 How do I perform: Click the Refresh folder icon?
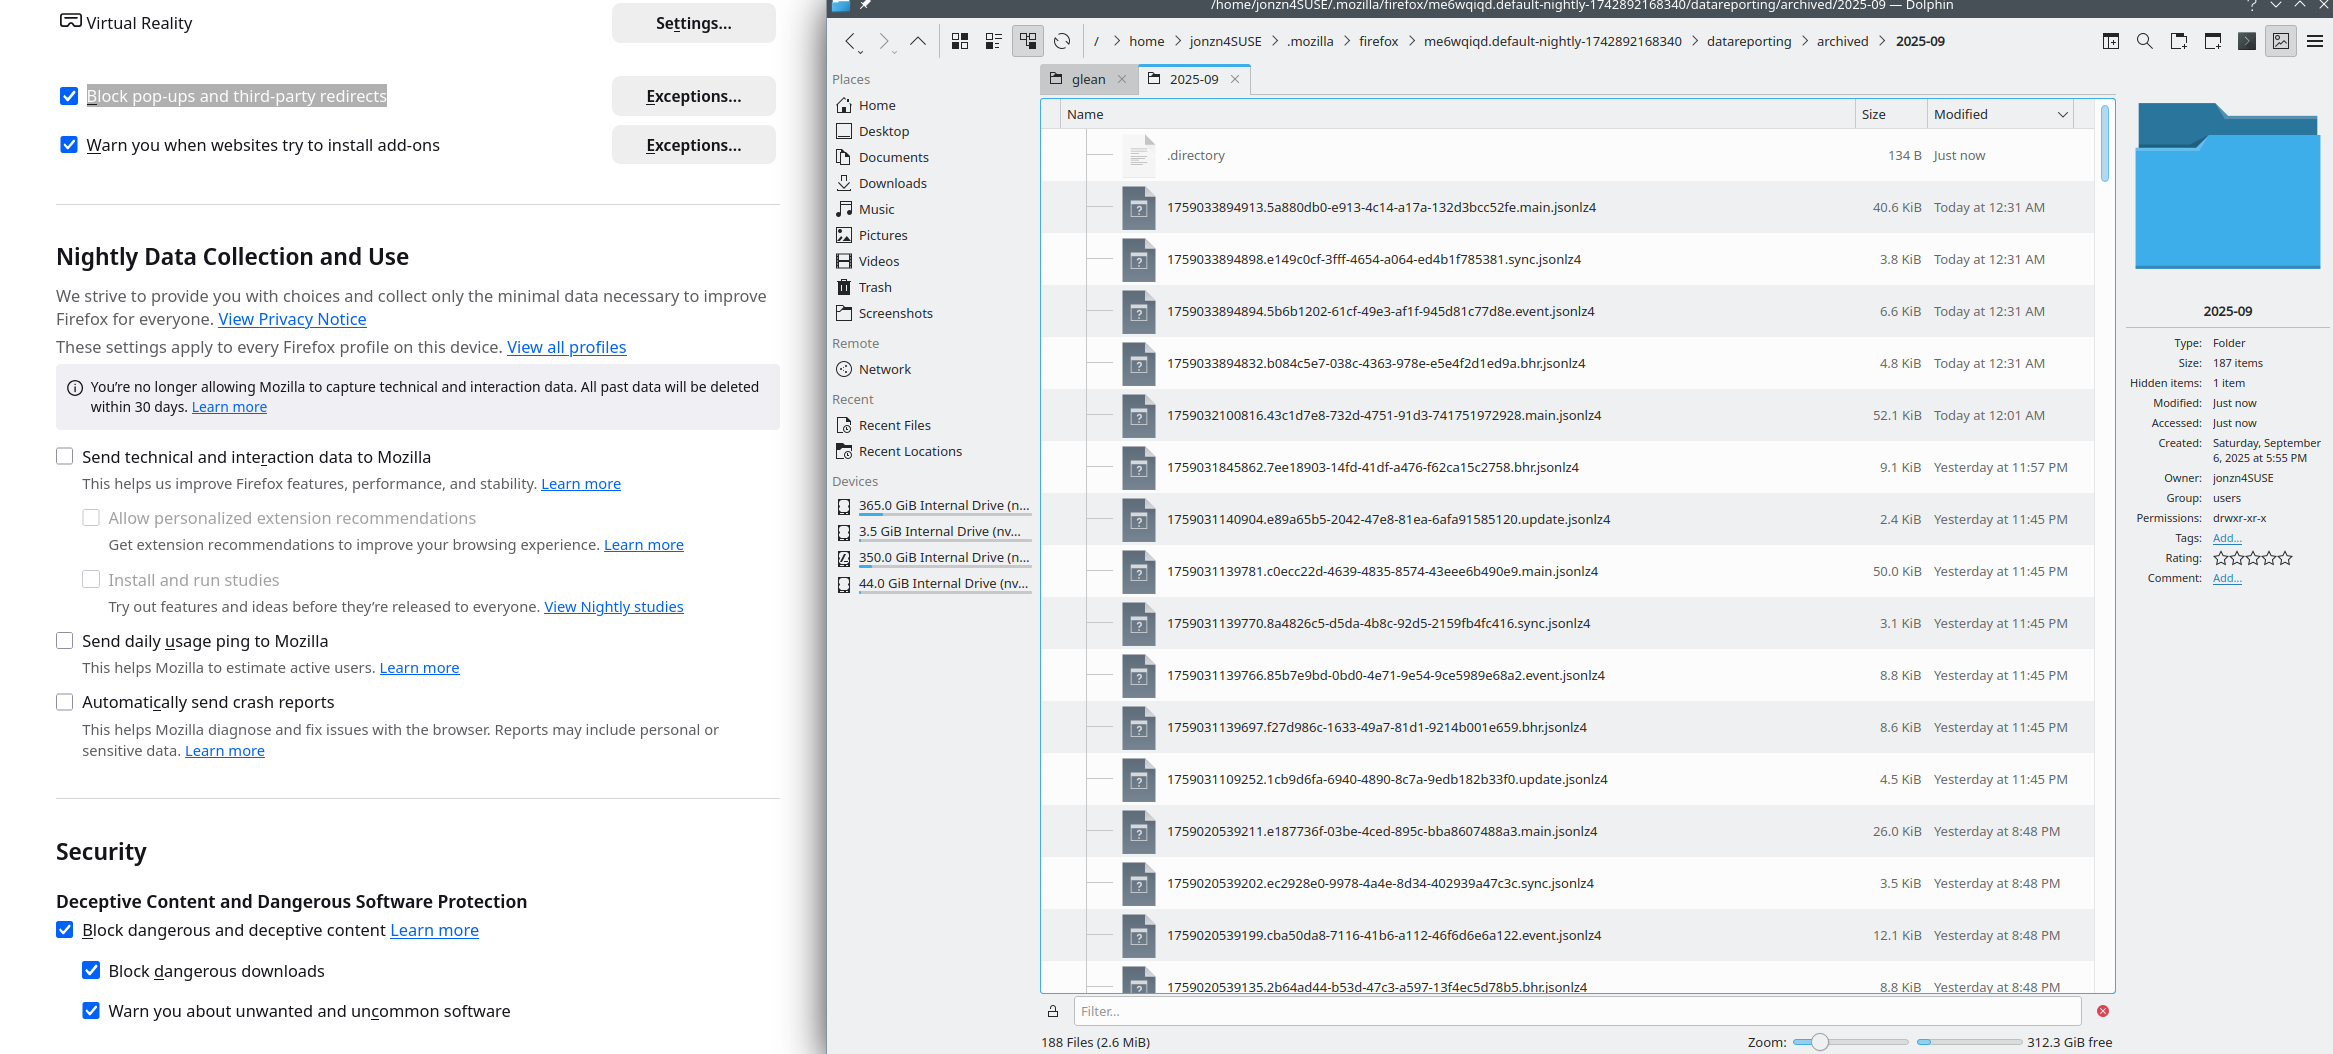1062,41
